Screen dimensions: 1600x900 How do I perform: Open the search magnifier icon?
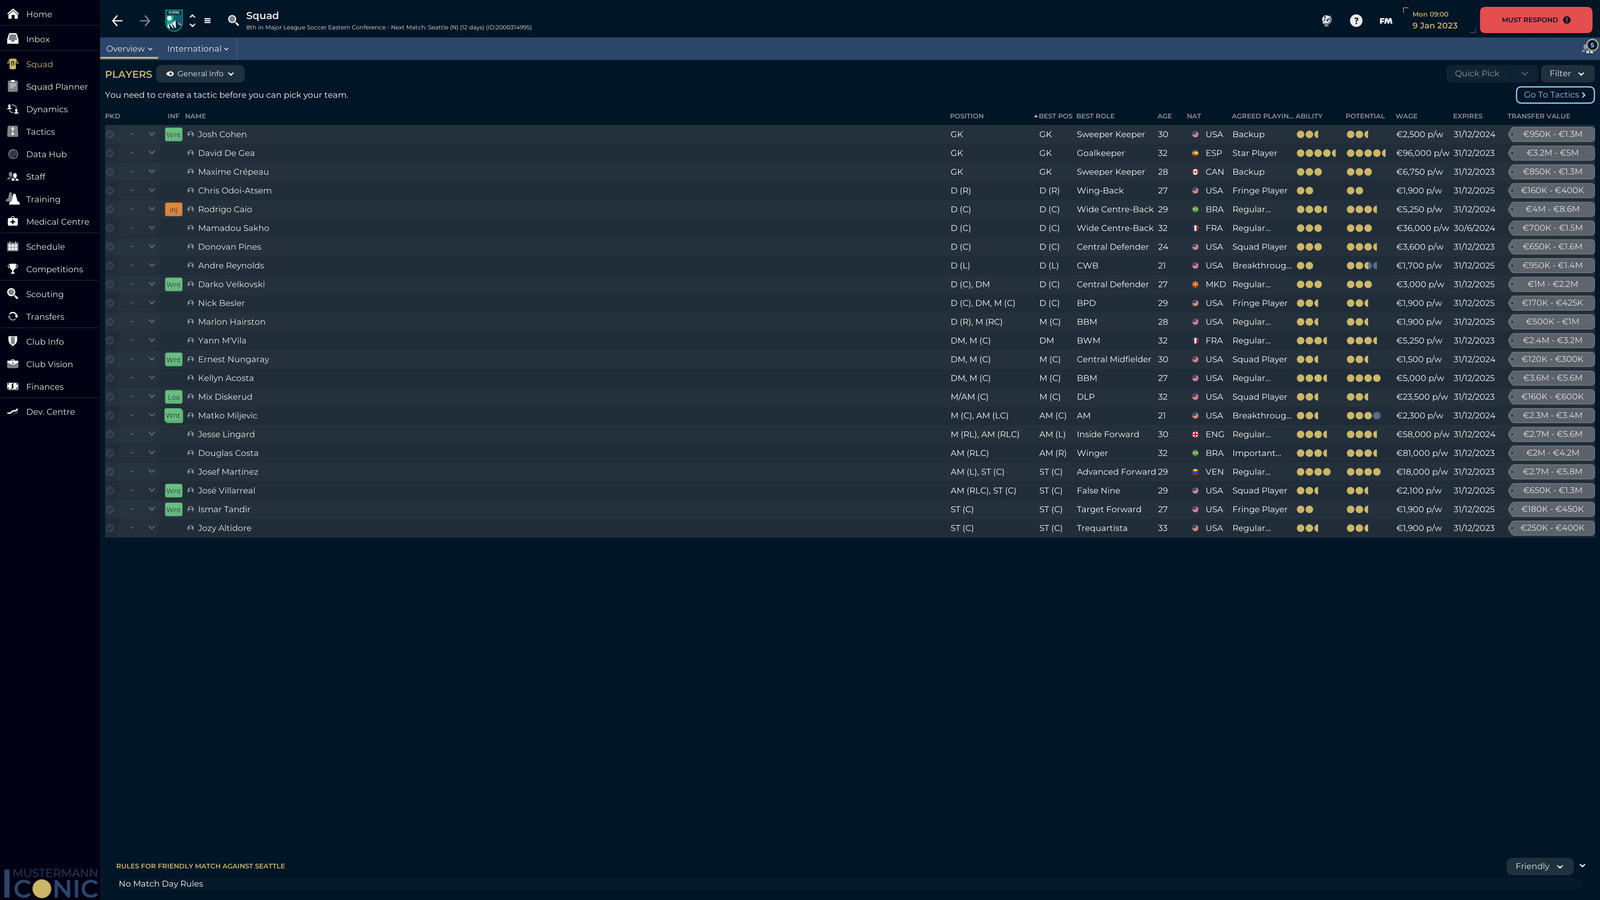point(233,20)
